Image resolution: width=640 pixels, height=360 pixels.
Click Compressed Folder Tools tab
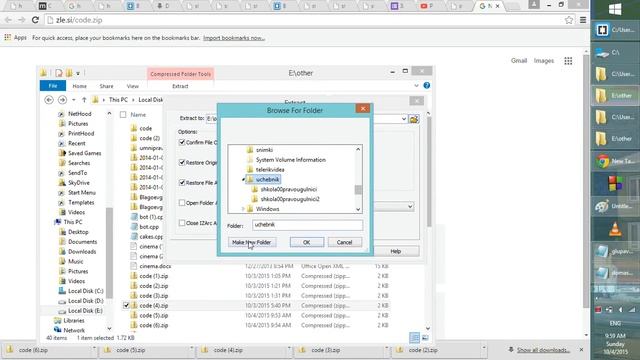[x=180, y=74]
